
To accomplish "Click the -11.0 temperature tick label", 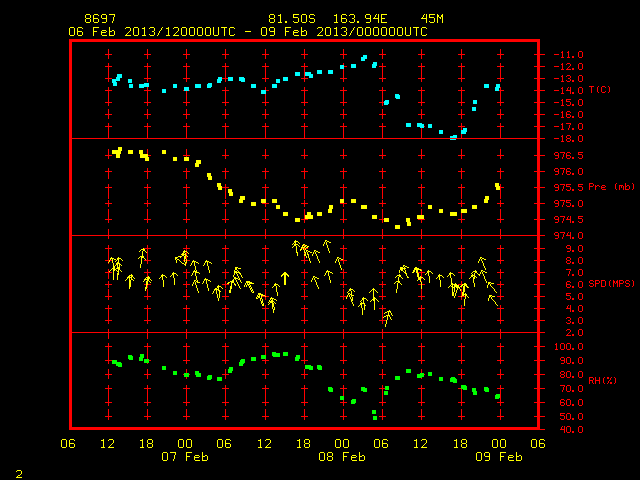I will (569, 55).
